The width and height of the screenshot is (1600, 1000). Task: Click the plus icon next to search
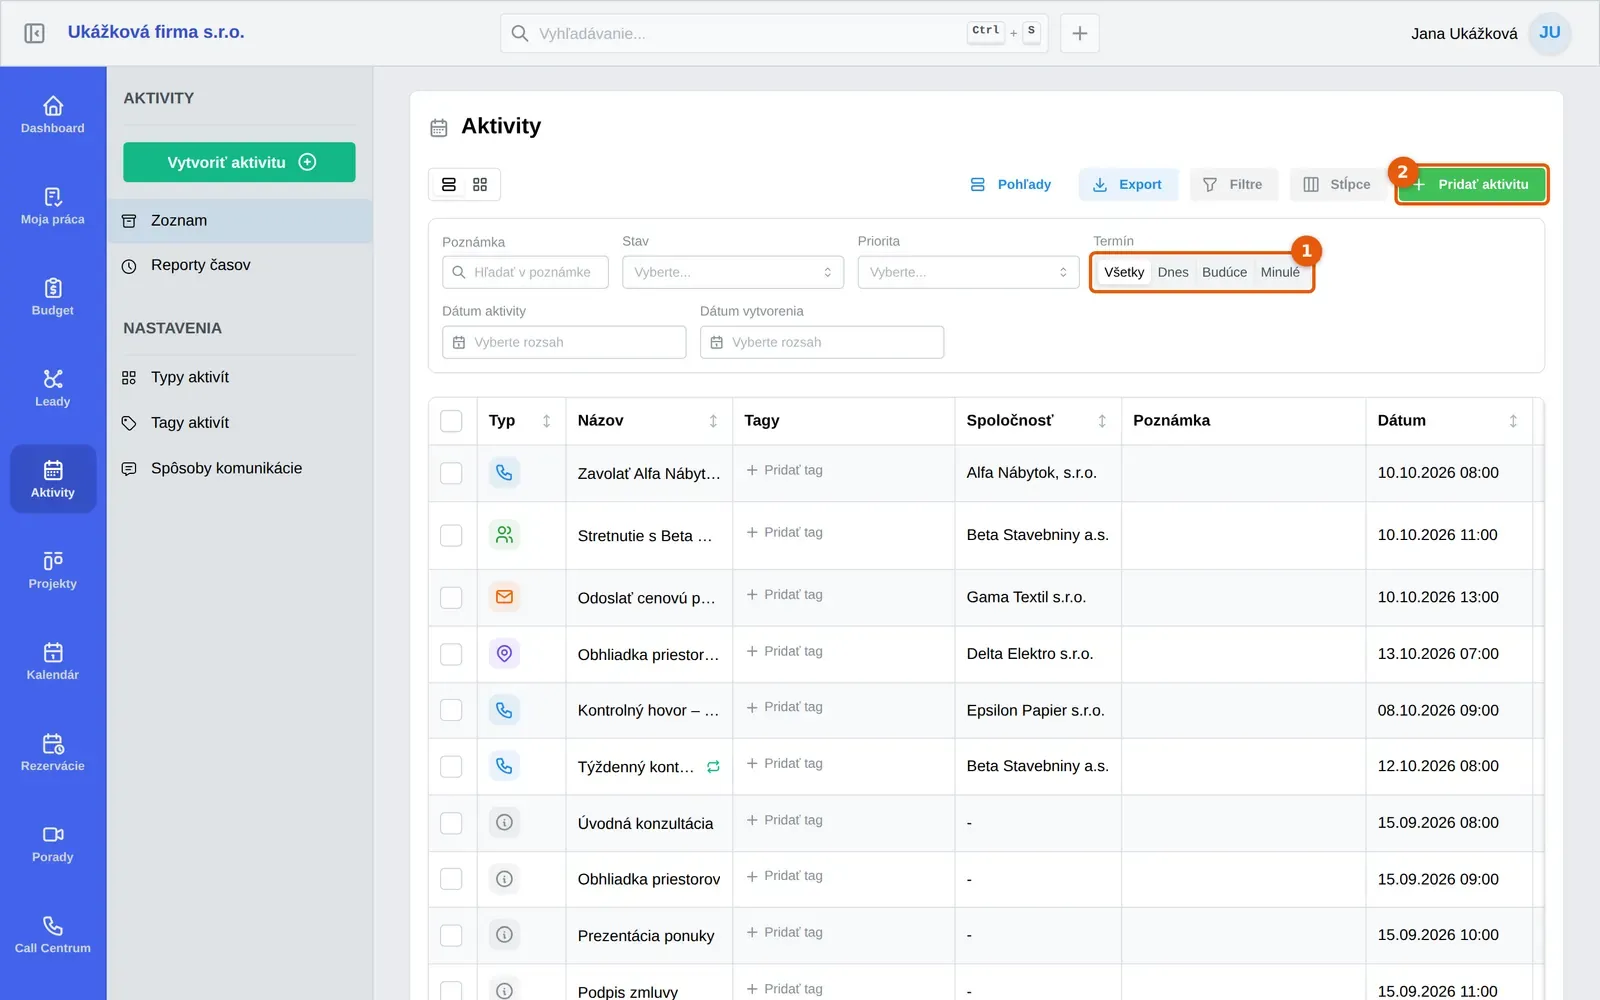coord(1080,33)
